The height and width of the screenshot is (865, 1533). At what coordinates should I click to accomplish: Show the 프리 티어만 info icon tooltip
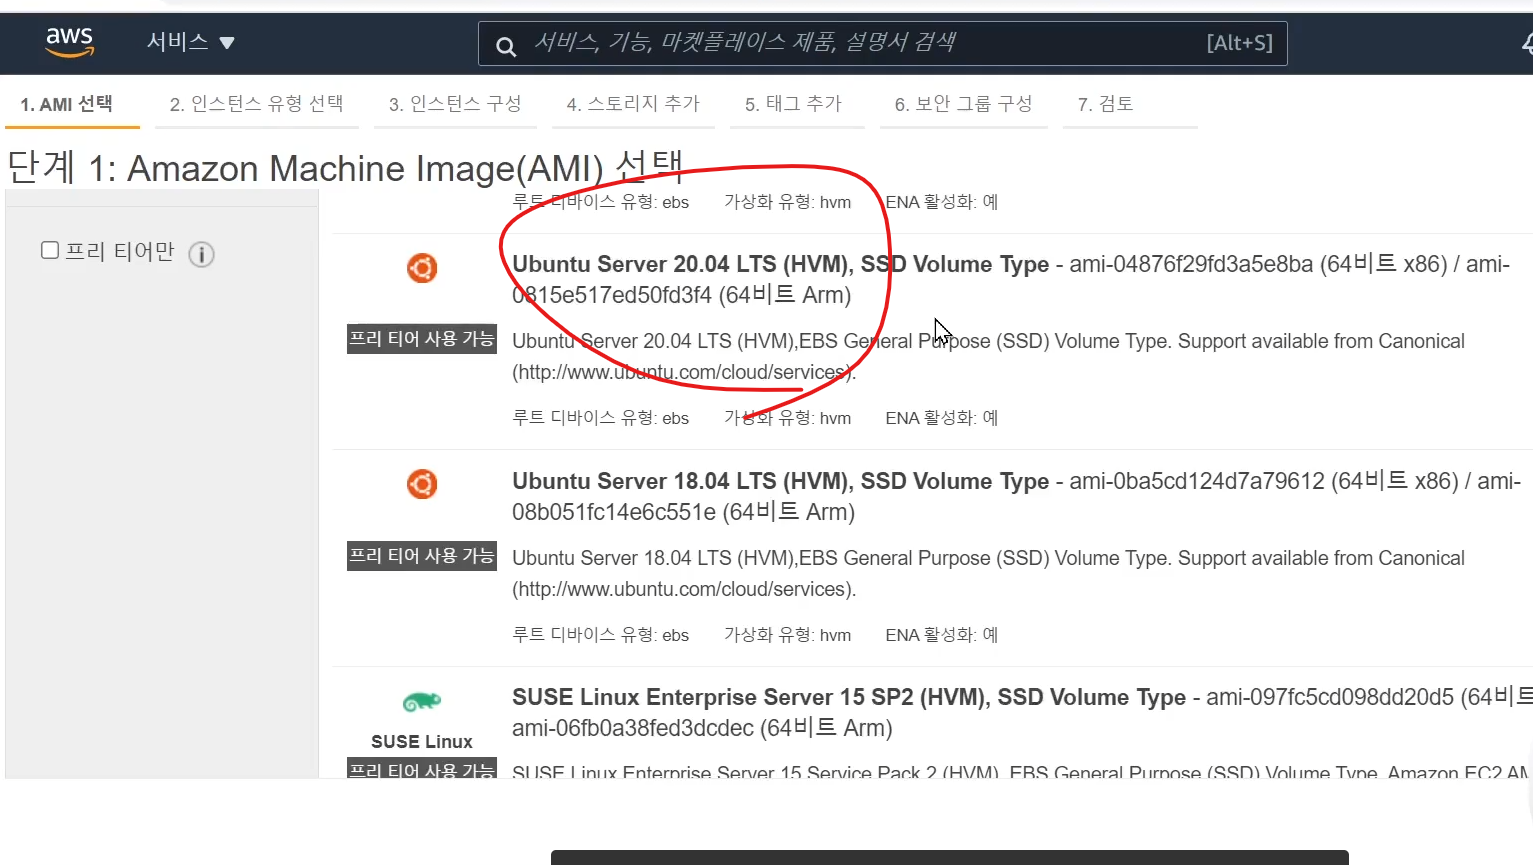coord(201,254)
